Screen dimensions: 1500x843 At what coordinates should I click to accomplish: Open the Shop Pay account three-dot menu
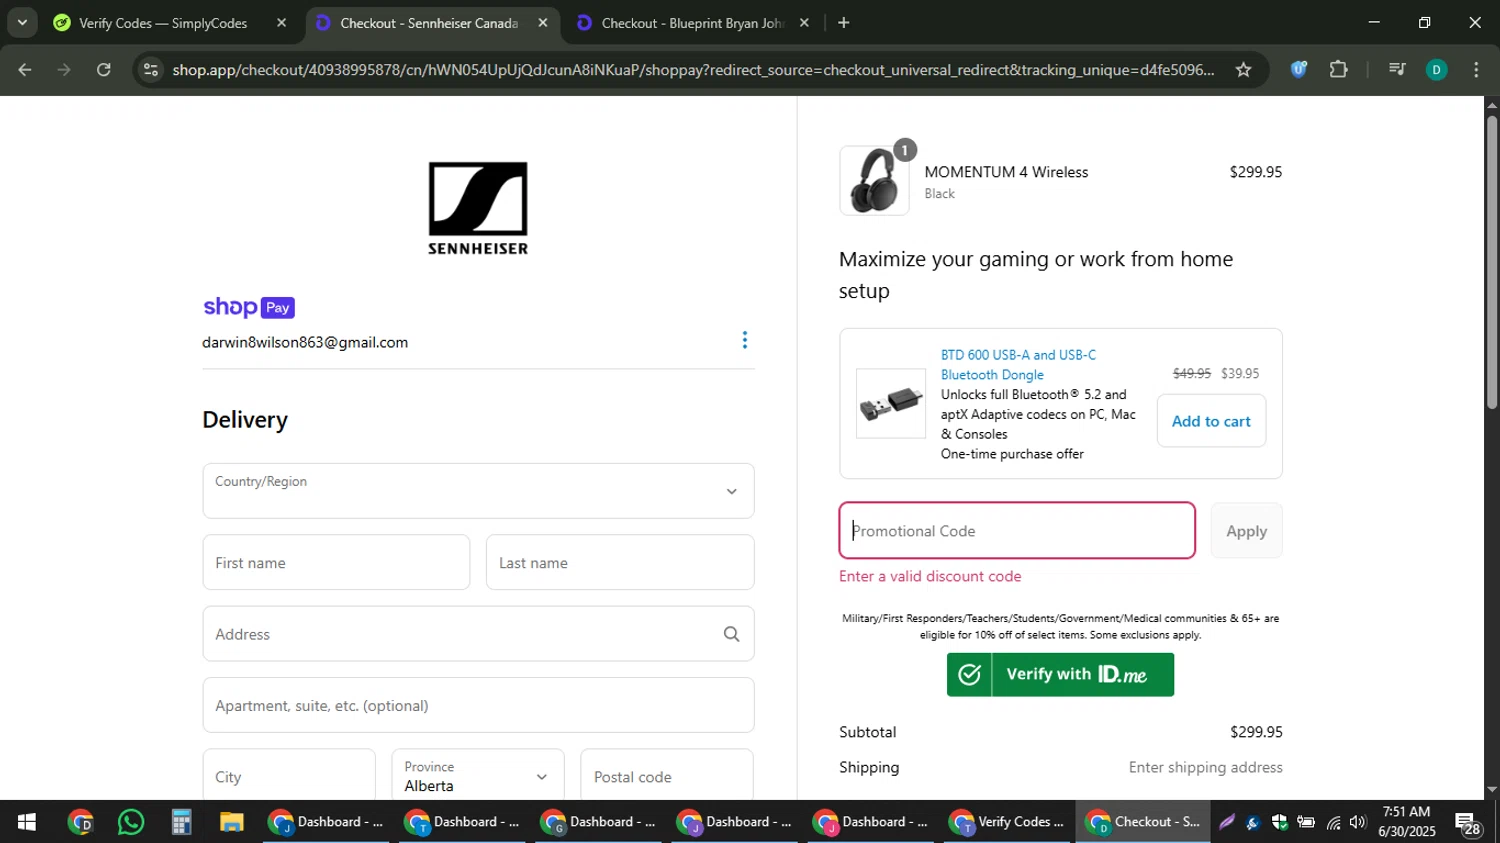(x=744, y=340)
